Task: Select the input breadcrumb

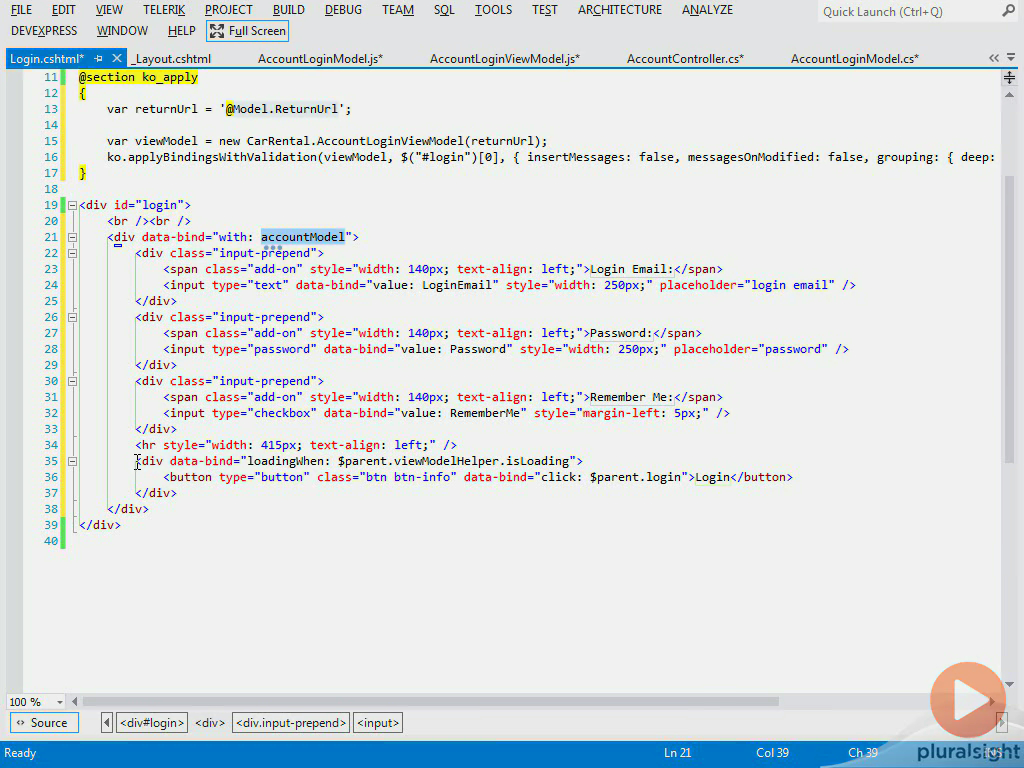Action: (377, 723)
